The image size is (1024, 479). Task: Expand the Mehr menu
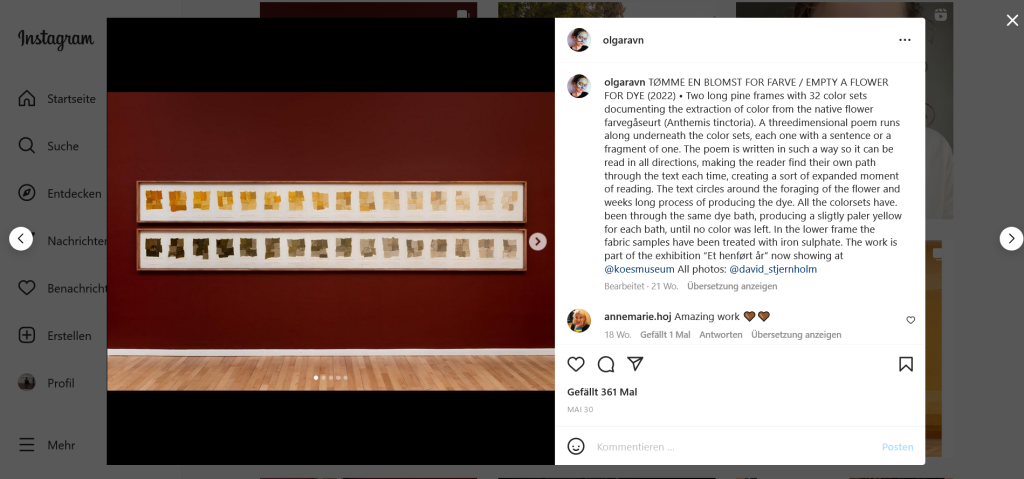46,445
